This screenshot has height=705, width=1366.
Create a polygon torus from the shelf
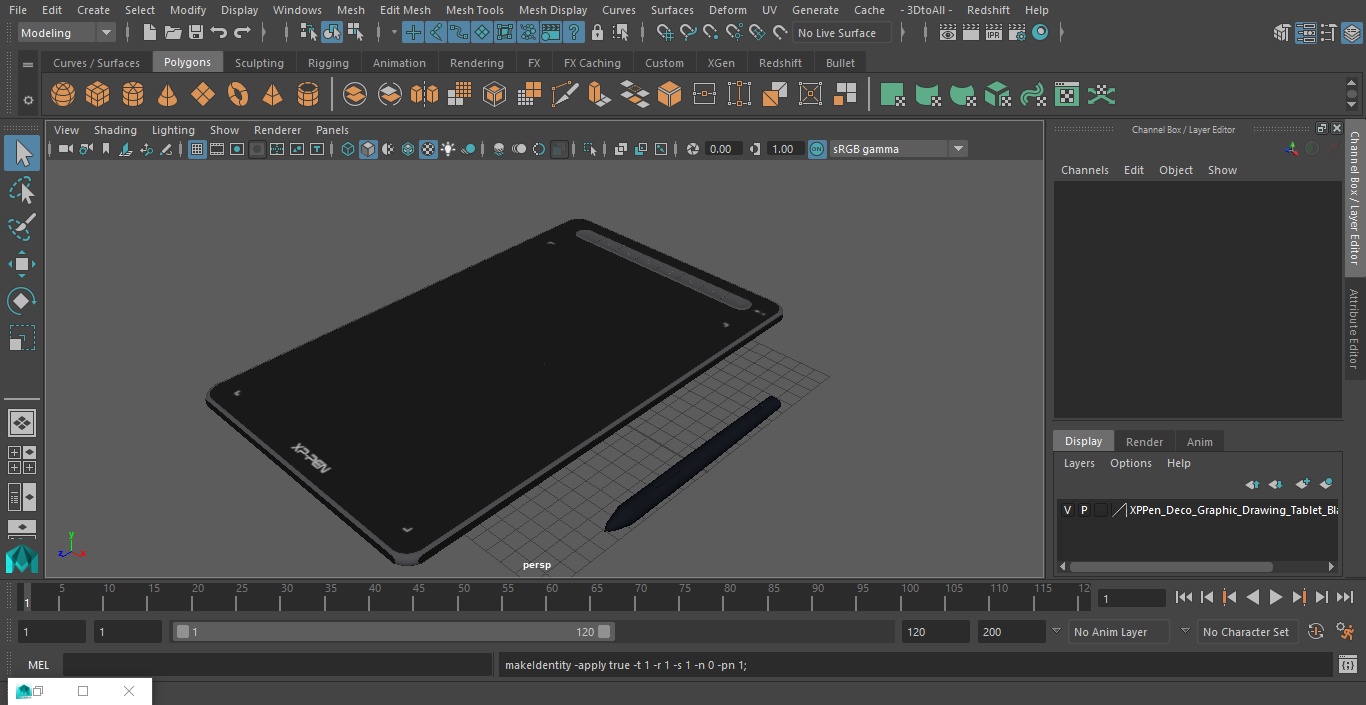[x=238, y=95]
